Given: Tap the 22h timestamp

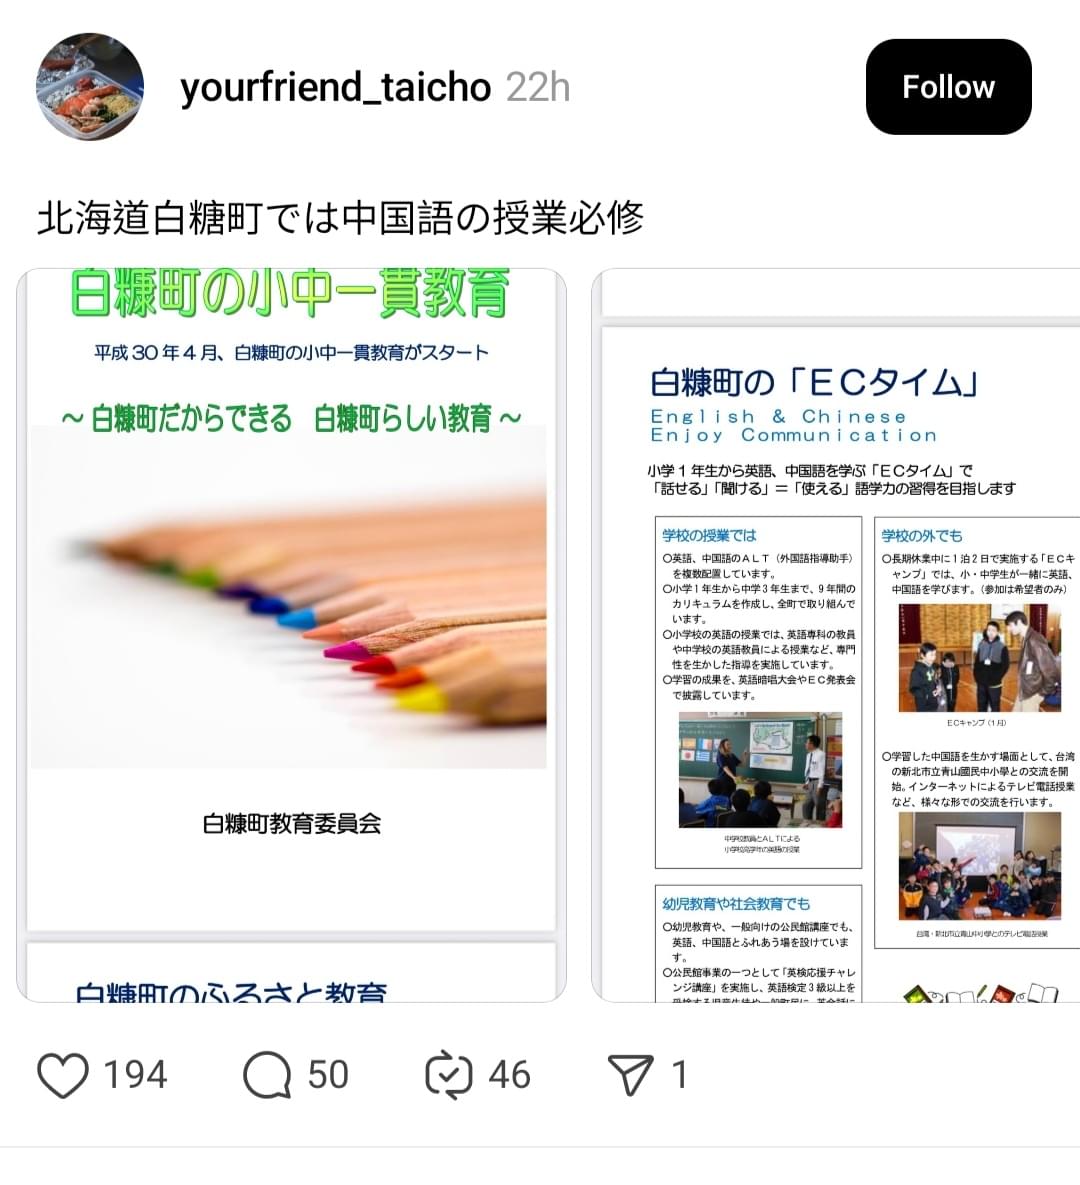Looking at the screenshot, I should coord(537,88).
